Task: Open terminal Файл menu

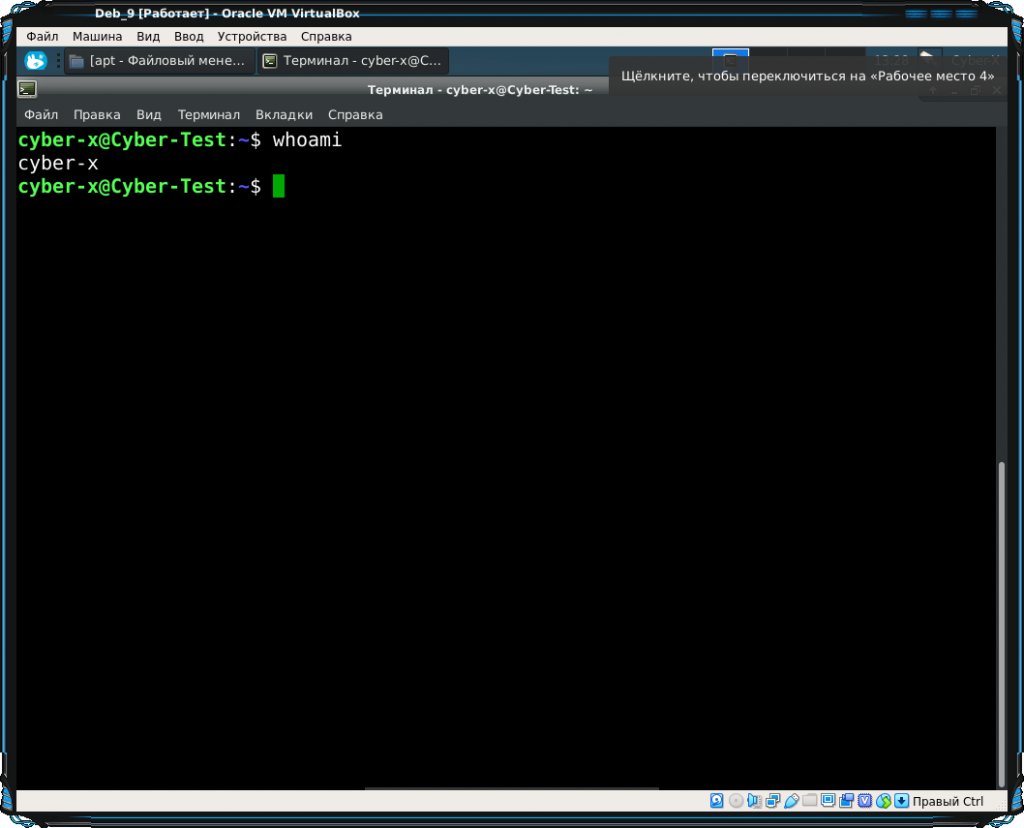Action: (x=41, y=115)
